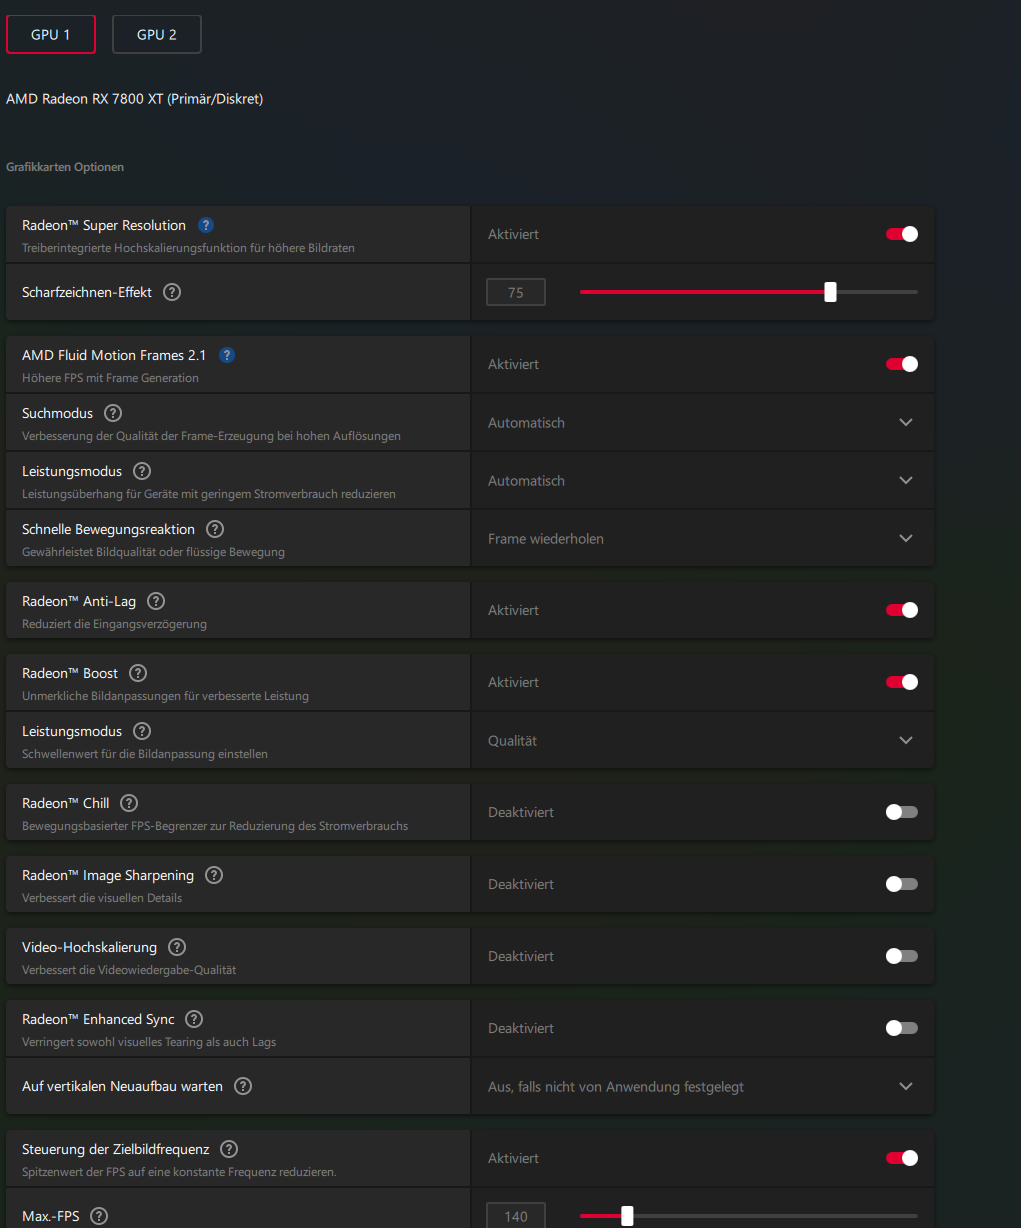1021x1228 pixels.
Task: Disable the Radeon Super Resolution toggle
Action: pyautogui.click(x=901, y=234)
